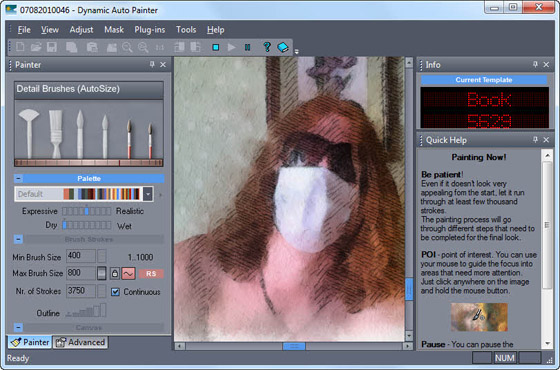Click the Nr. of Strokes field
The image size is (560, 370).
(x=81, y=291)
